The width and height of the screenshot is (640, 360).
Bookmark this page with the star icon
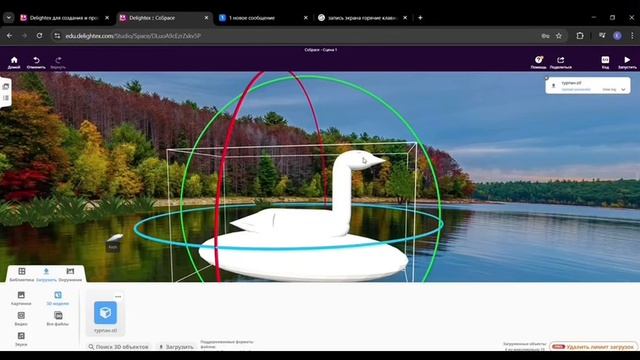tap(558, 36)
